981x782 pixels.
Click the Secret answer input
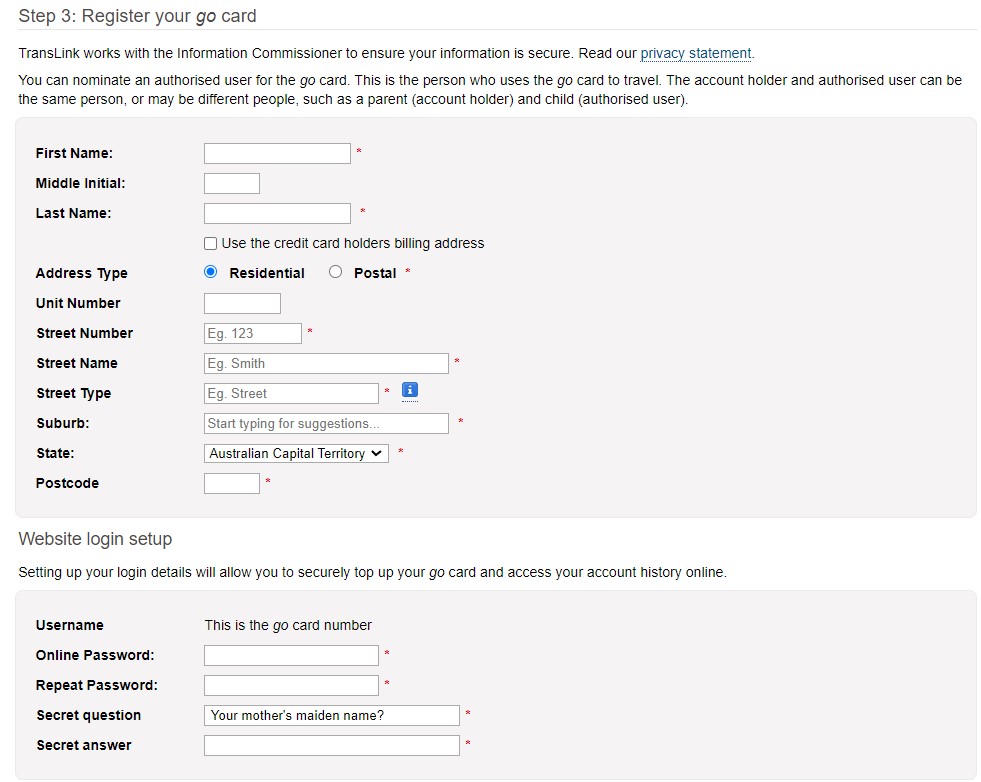tap(332, 746)
